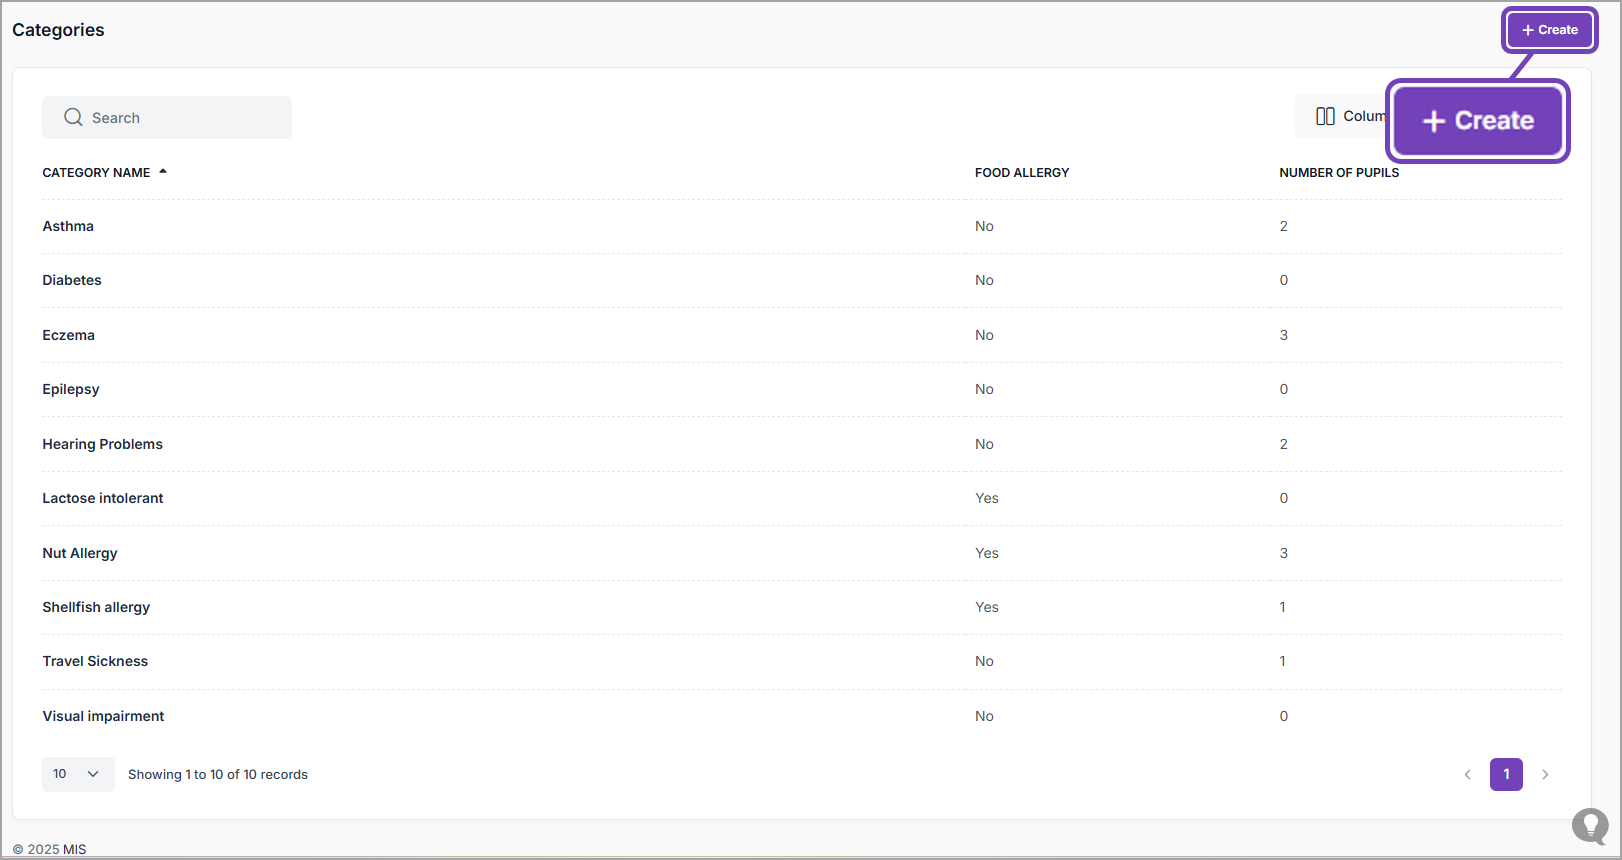Go to the next page arrow

coord(1545,774)
